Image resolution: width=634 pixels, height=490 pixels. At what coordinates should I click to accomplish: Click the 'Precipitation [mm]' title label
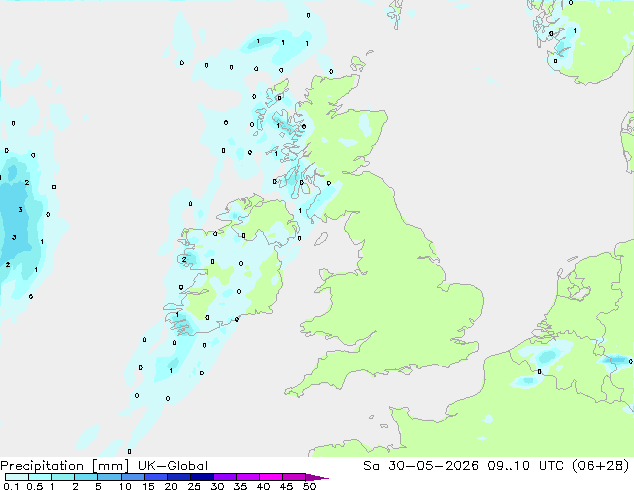[x=65, y=466]
